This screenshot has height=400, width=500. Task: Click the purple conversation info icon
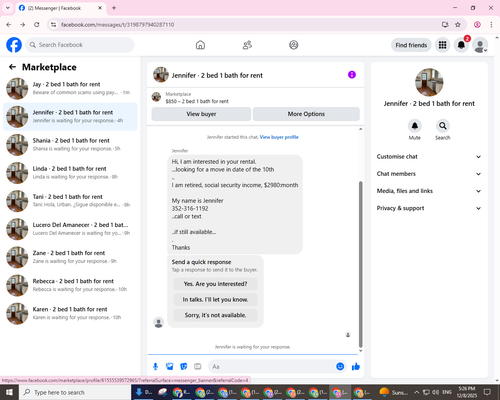(352, 75)
